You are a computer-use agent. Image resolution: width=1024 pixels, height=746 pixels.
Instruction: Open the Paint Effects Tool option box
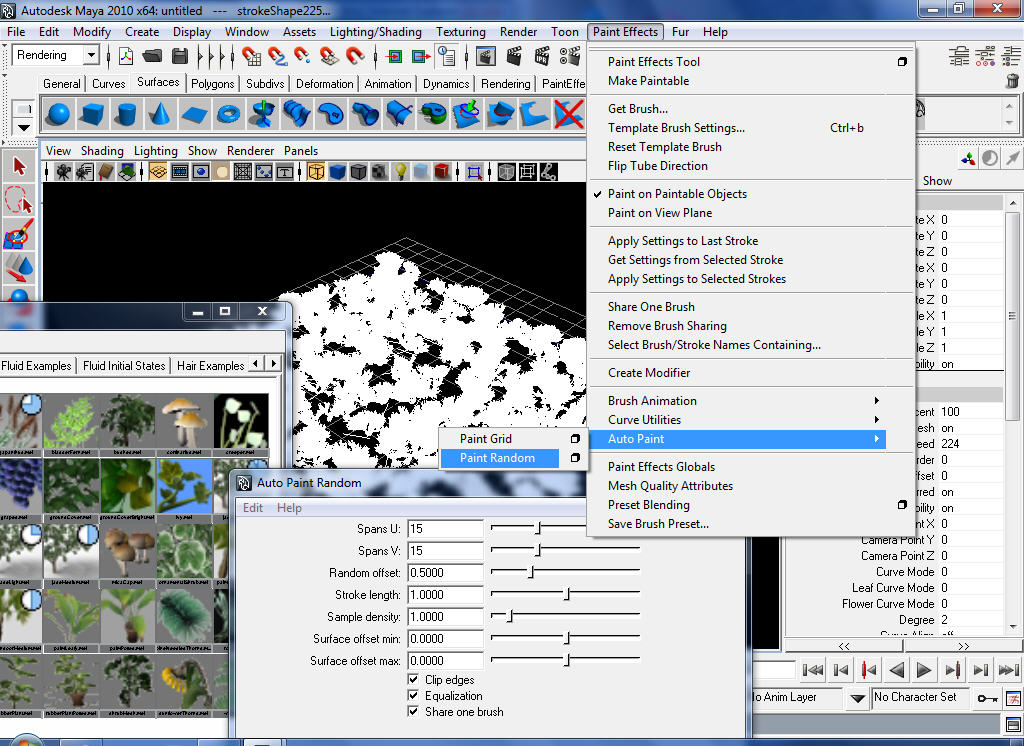(x=902, y=62)
